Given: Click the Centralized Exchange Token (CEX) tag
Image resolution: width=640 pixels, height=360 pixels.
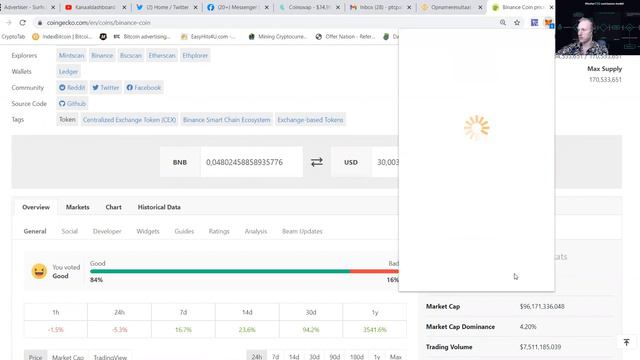Looking at the screenshot, I should click(129, 120).
